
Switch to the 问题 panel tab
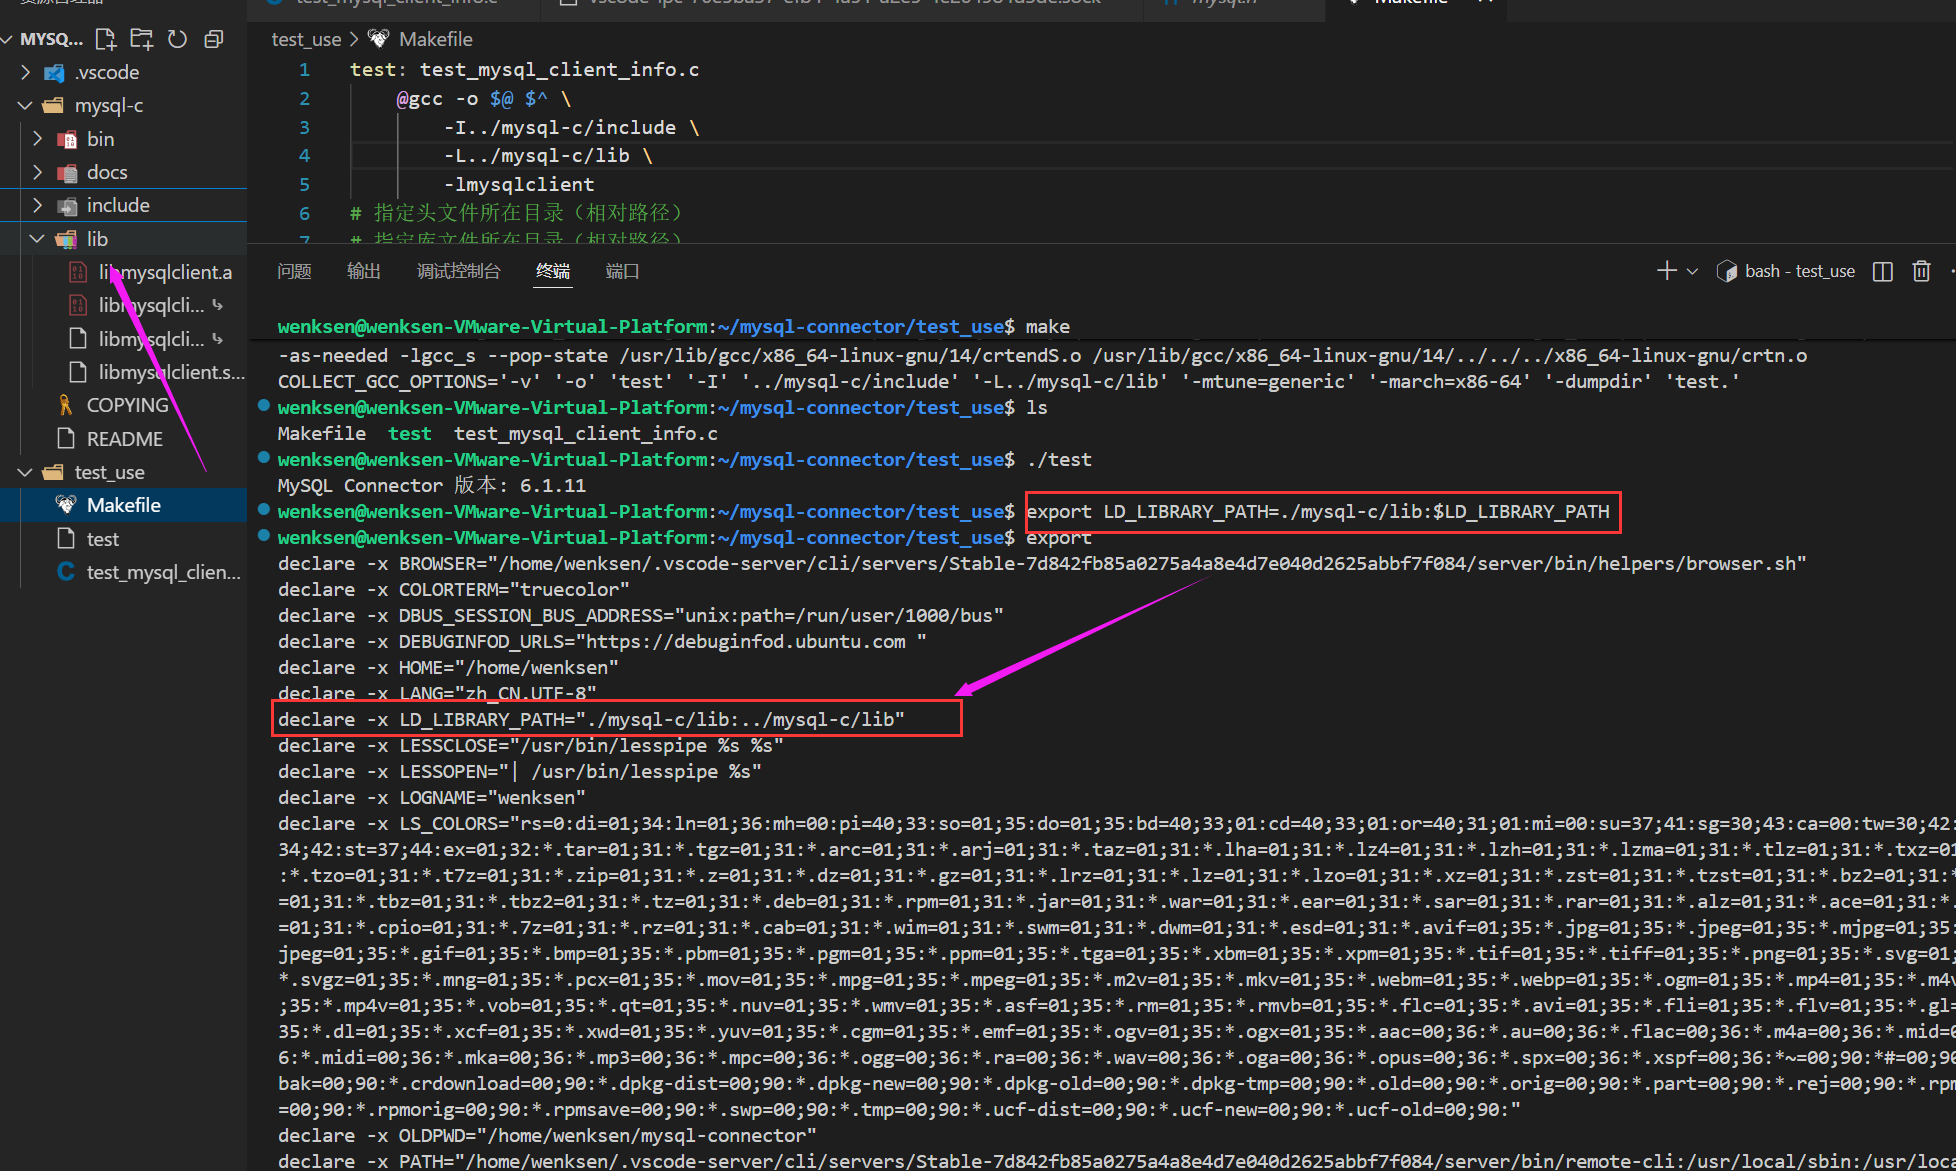[294, 271]
